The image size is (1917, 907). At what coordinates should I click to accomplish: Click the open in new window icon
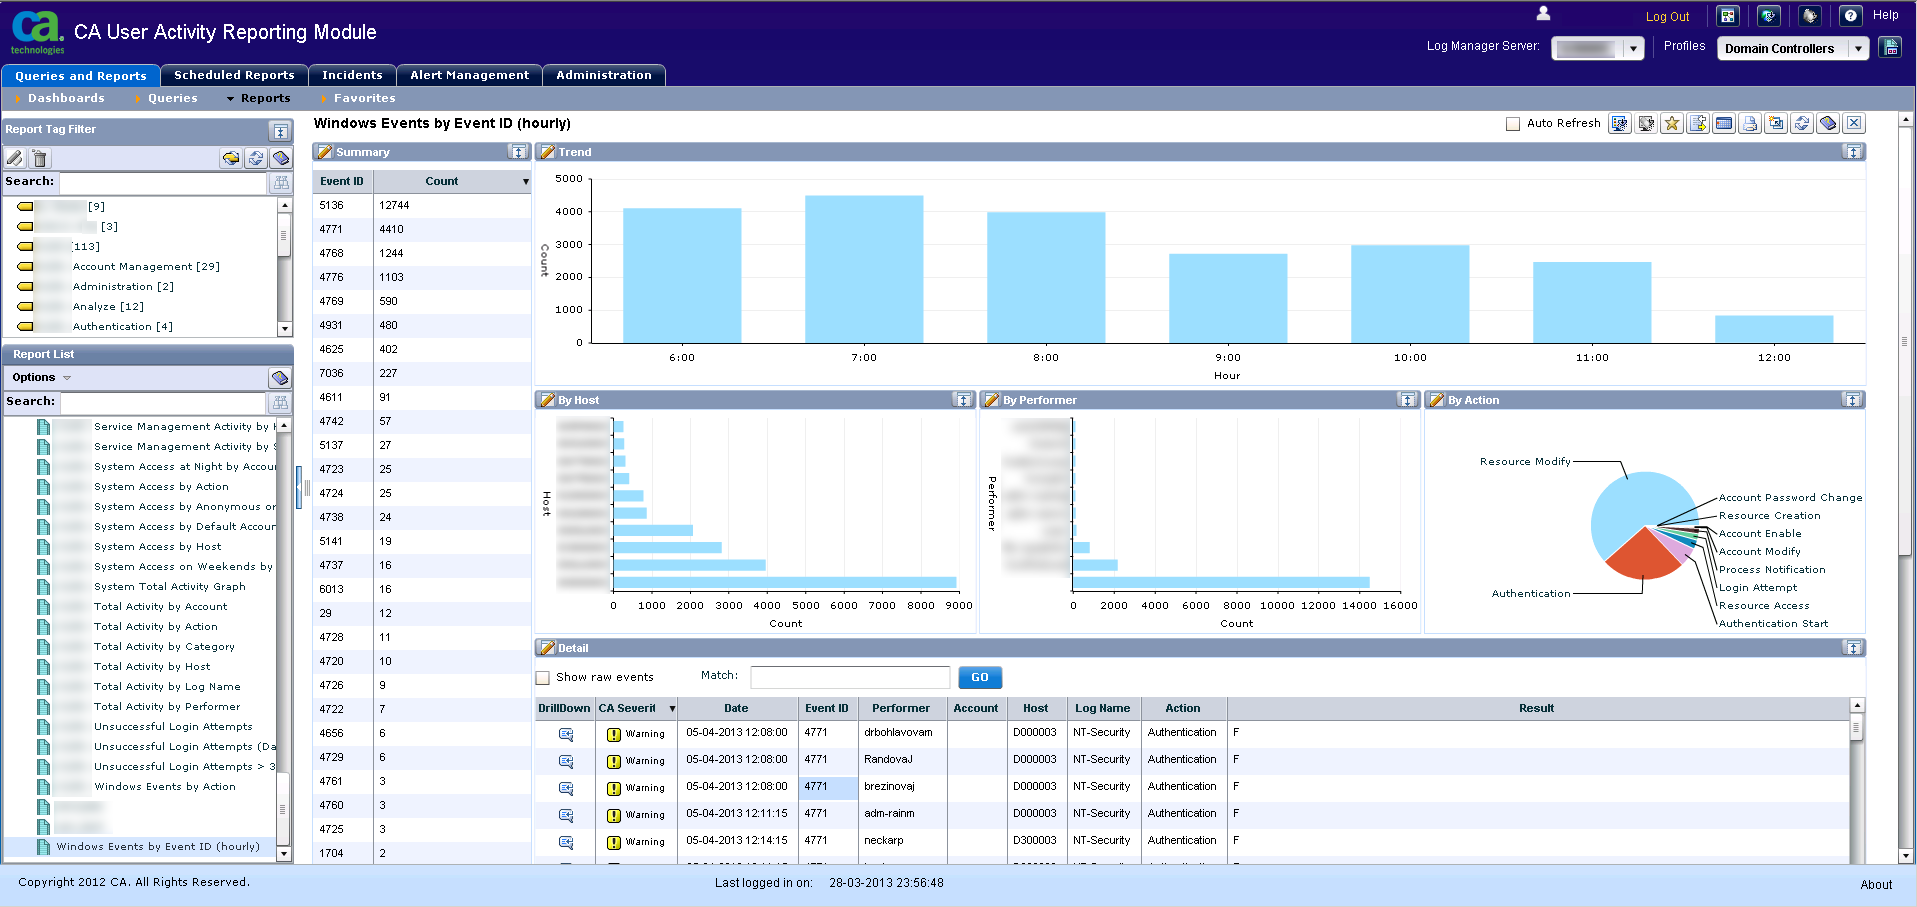click(1776, 123)
